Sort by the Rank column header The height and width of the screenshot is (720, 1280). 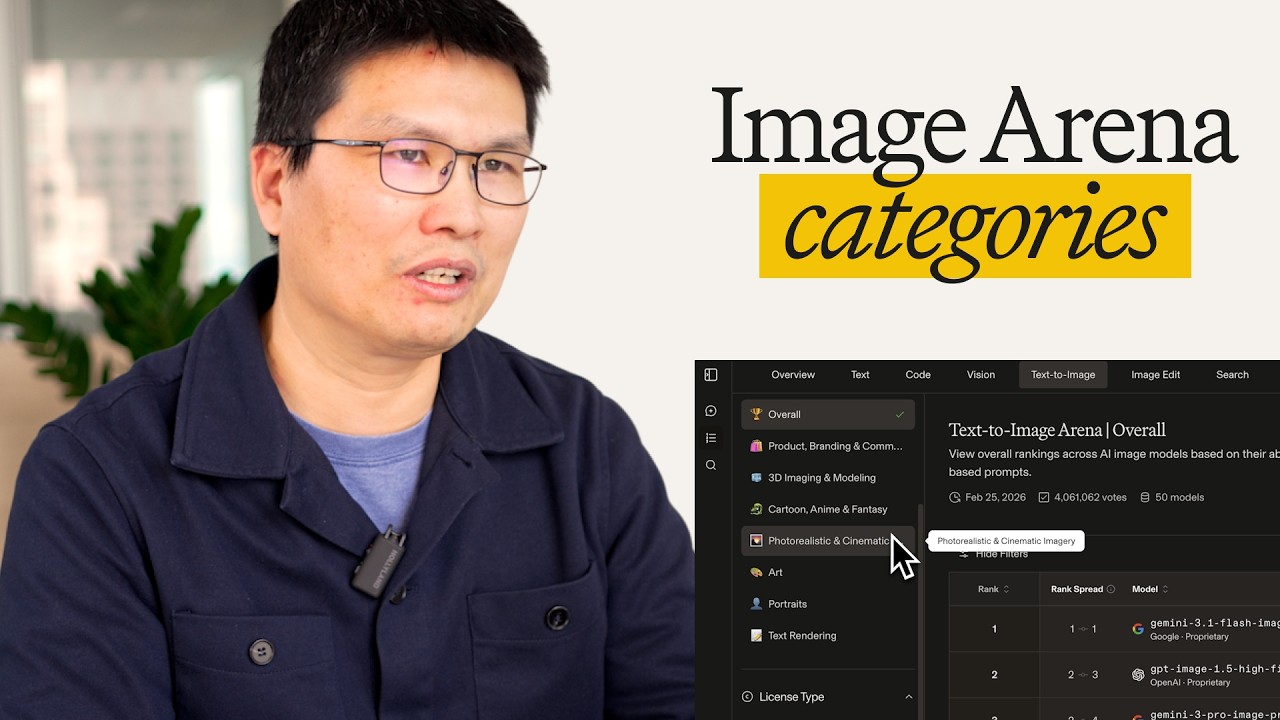[994, 589]
